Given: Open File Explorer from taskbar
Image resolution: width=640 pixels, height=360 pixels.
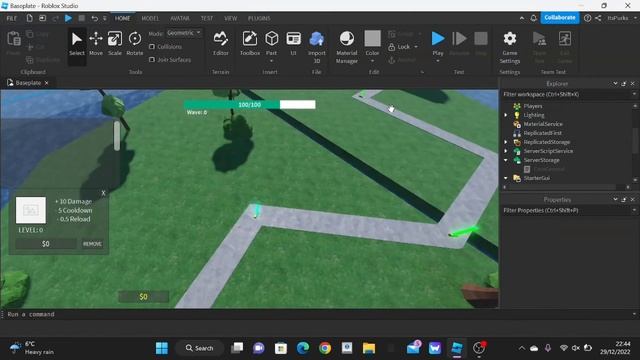Looking at the screenshot, I should pos(369,348).
